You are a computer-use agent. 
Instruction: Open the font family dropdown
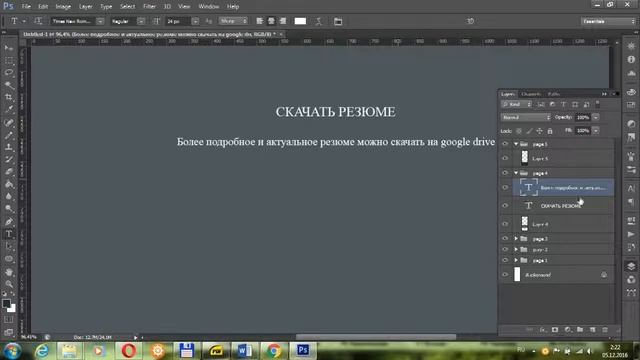(100, 21)
